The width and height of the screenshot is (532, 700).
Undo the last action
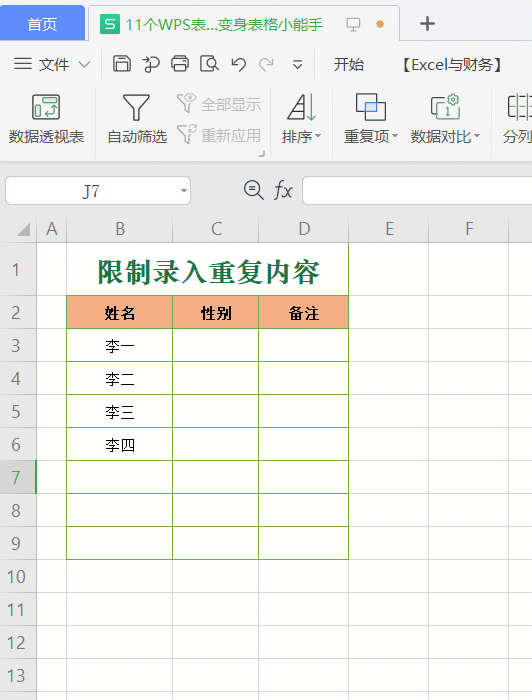239,65
